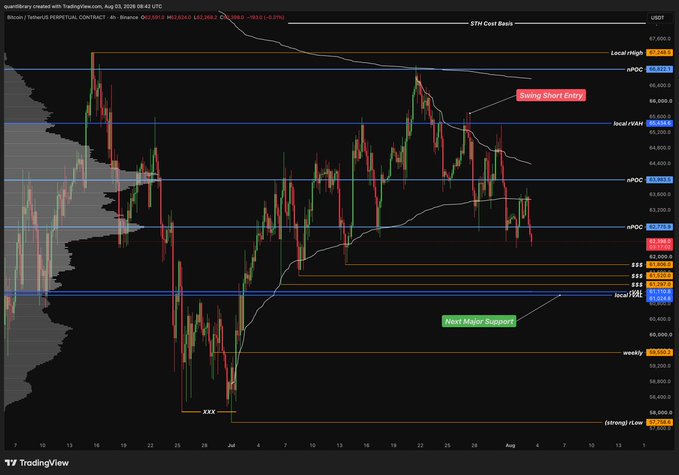
Task: Select the $$$ 61,520.0 price tag
Action: point(659,276)
